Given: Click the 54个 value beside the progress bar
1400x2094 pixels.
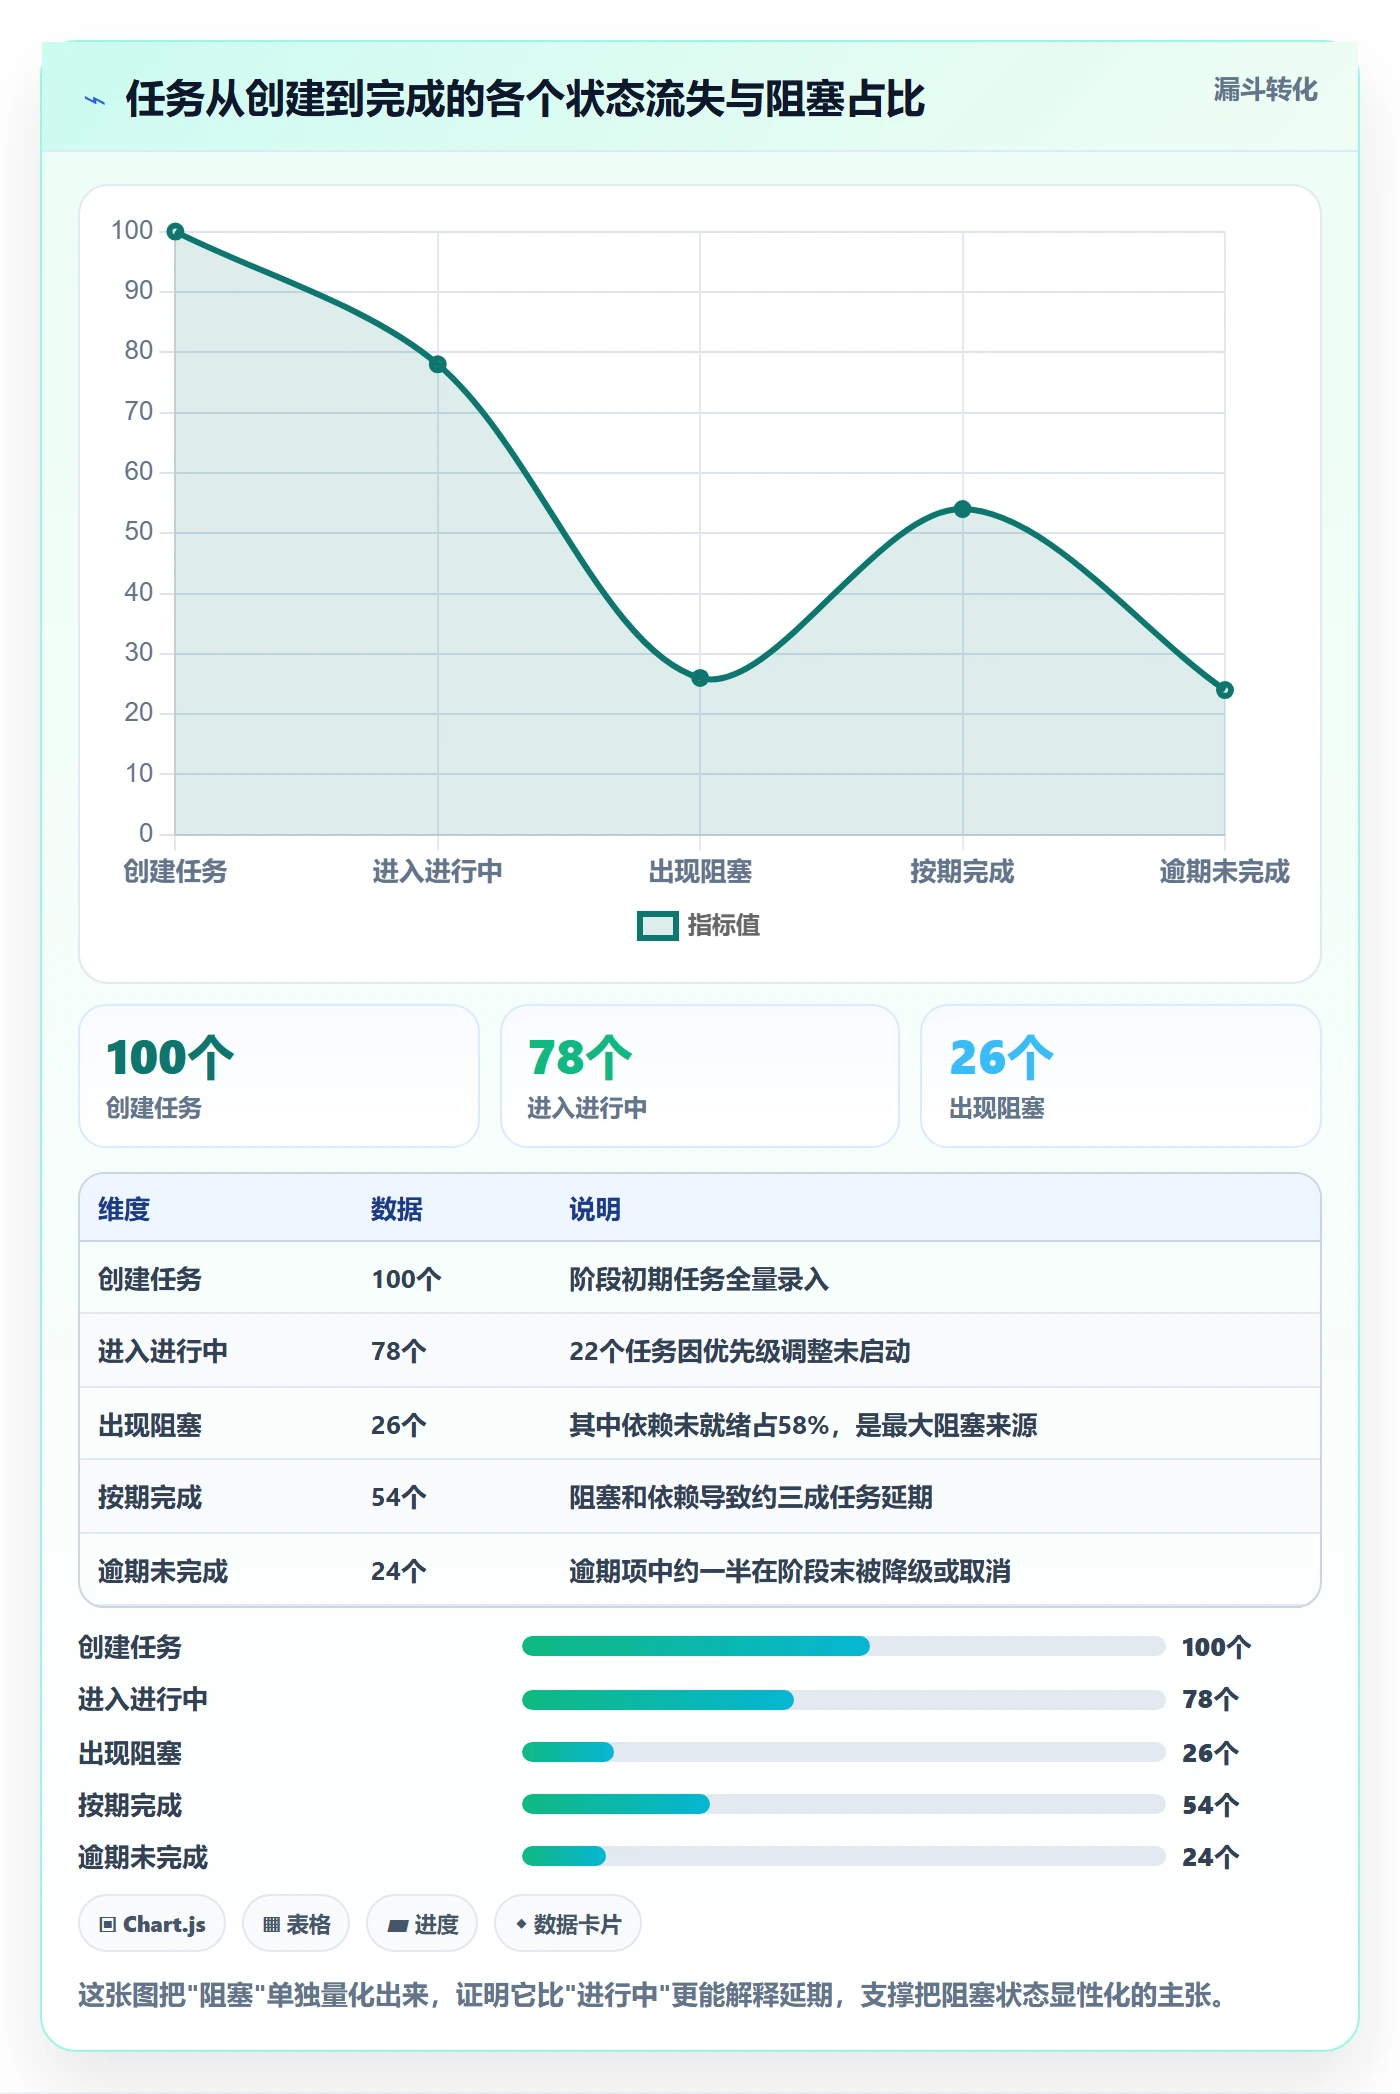Looking at the screenshot, I should tap(1211, 1805).
